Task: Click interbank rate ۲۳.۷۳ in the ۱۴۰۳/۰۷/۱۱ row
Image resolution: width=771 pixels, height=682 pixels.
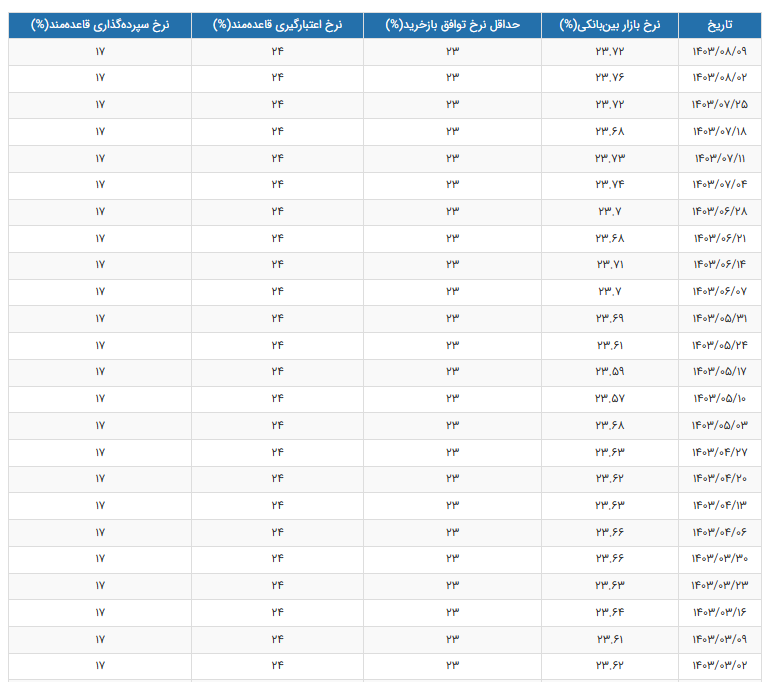Action: 610,158
